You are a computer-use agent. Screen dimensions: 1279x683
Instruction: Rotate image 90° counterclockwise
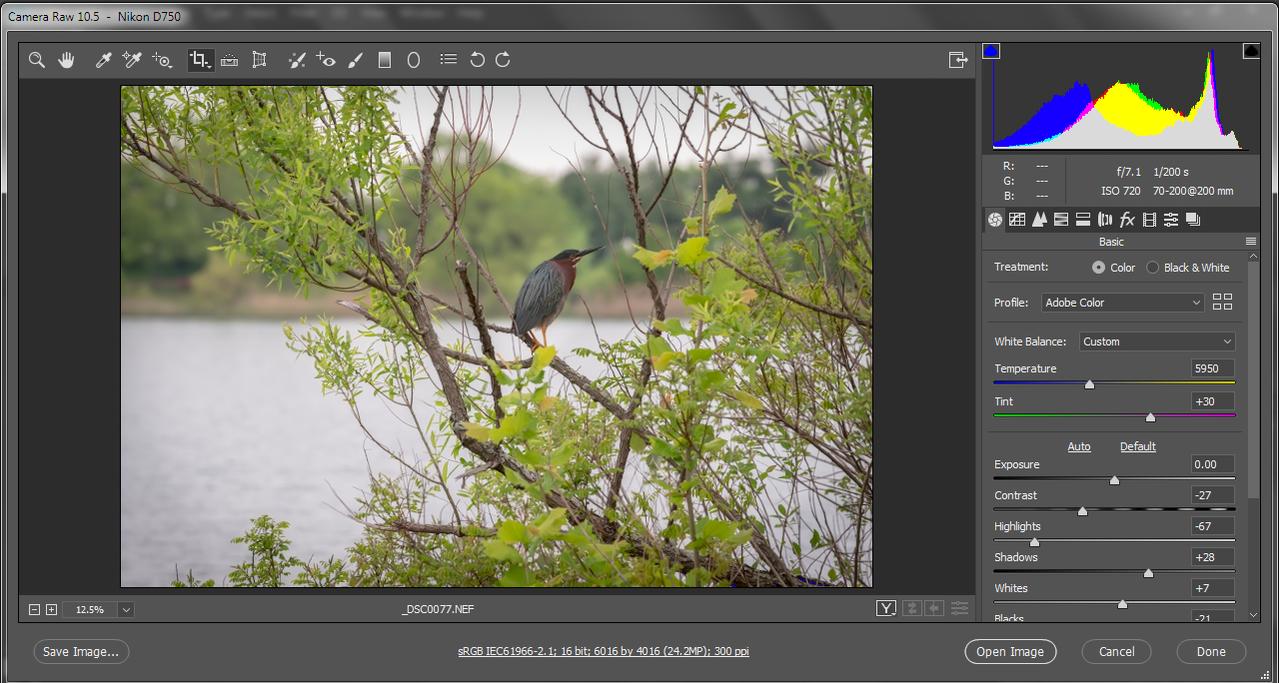477,60
